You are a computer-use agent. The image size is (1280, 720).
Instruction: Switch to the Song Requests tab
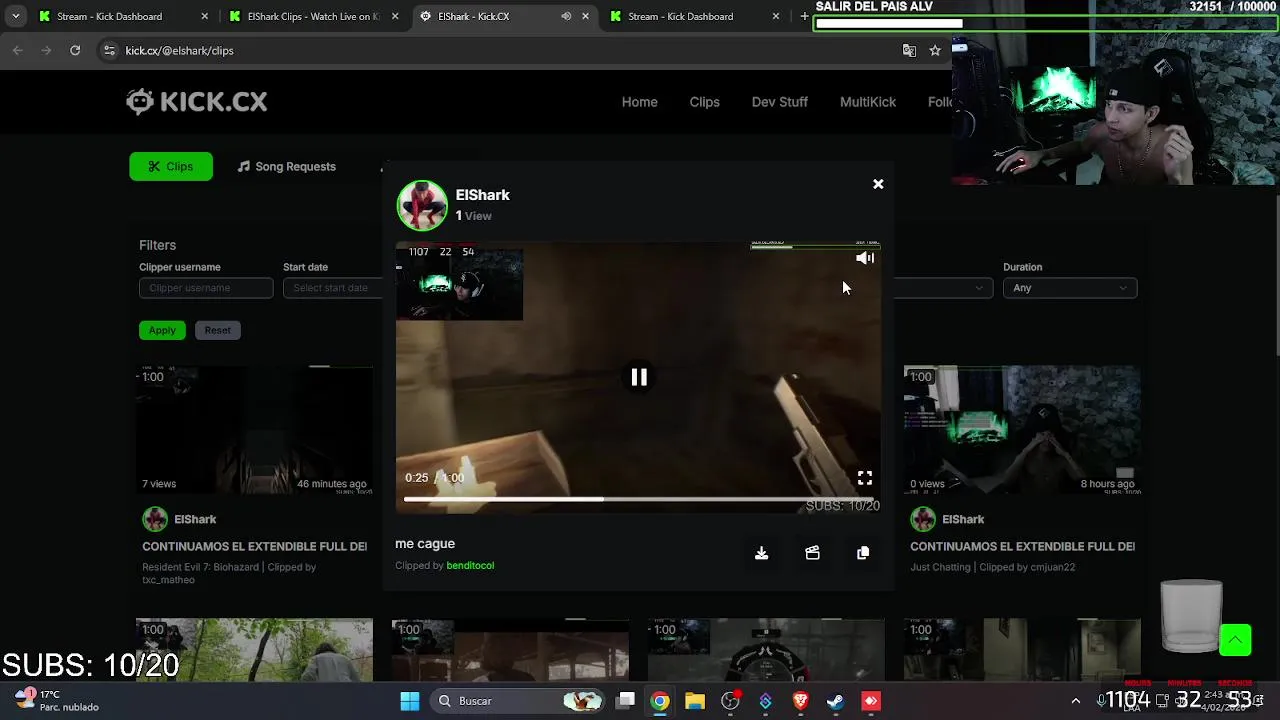point(286,167)
